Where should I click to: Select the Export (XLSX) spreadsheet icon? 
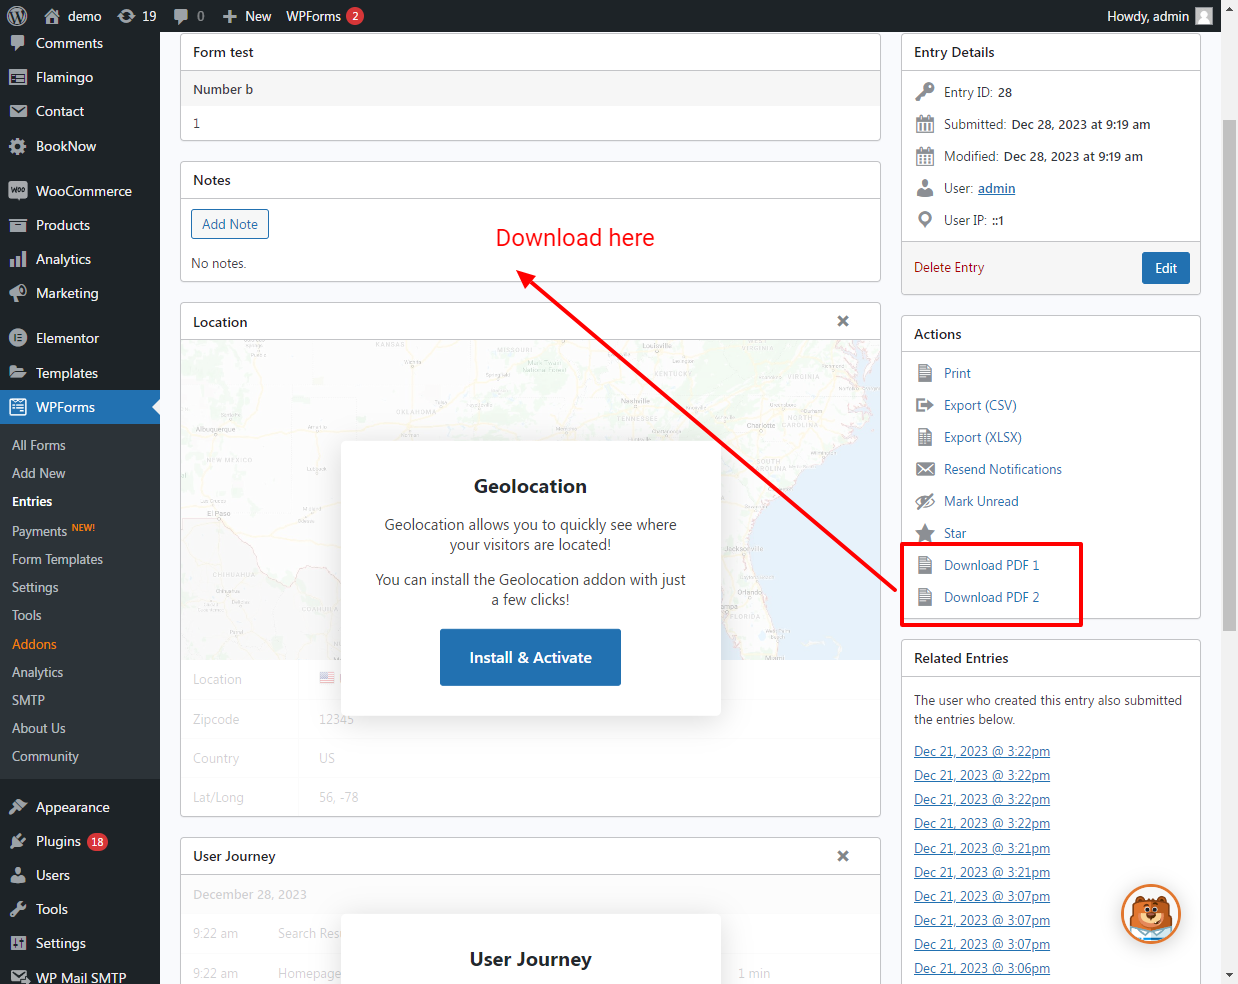[925, 436]
